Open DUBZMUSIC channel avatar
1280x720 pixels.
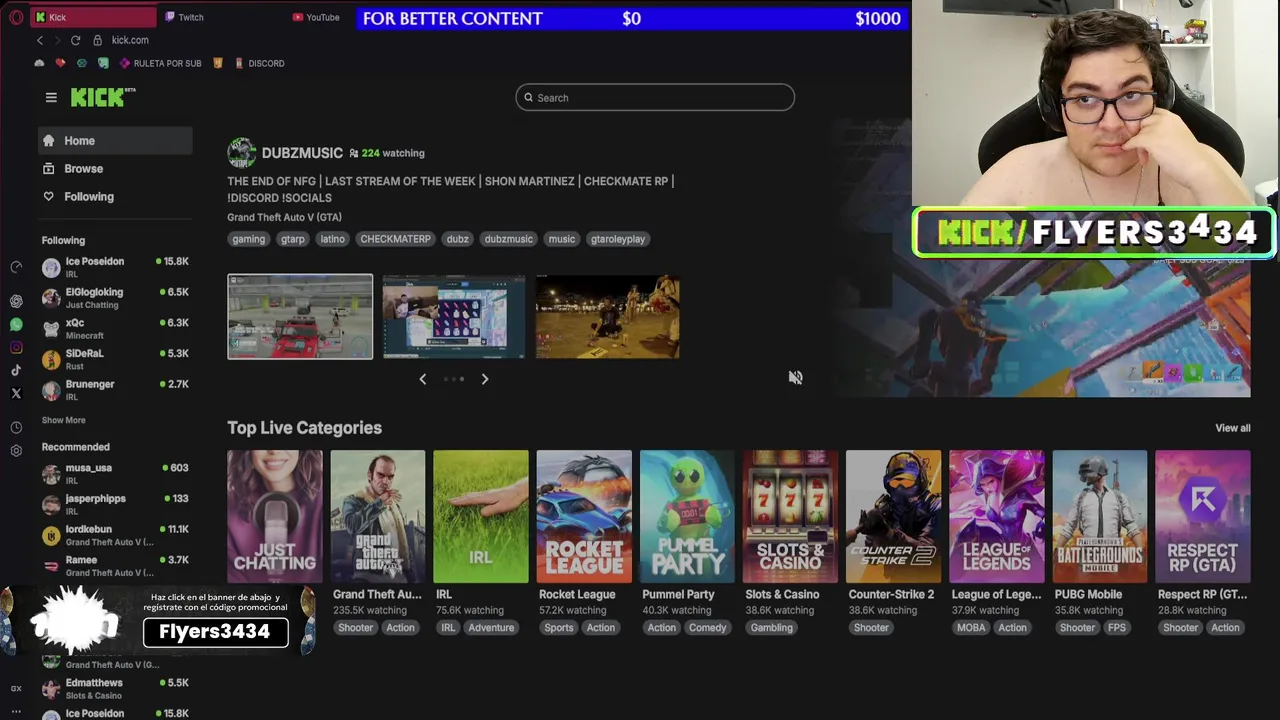(242, 153)
